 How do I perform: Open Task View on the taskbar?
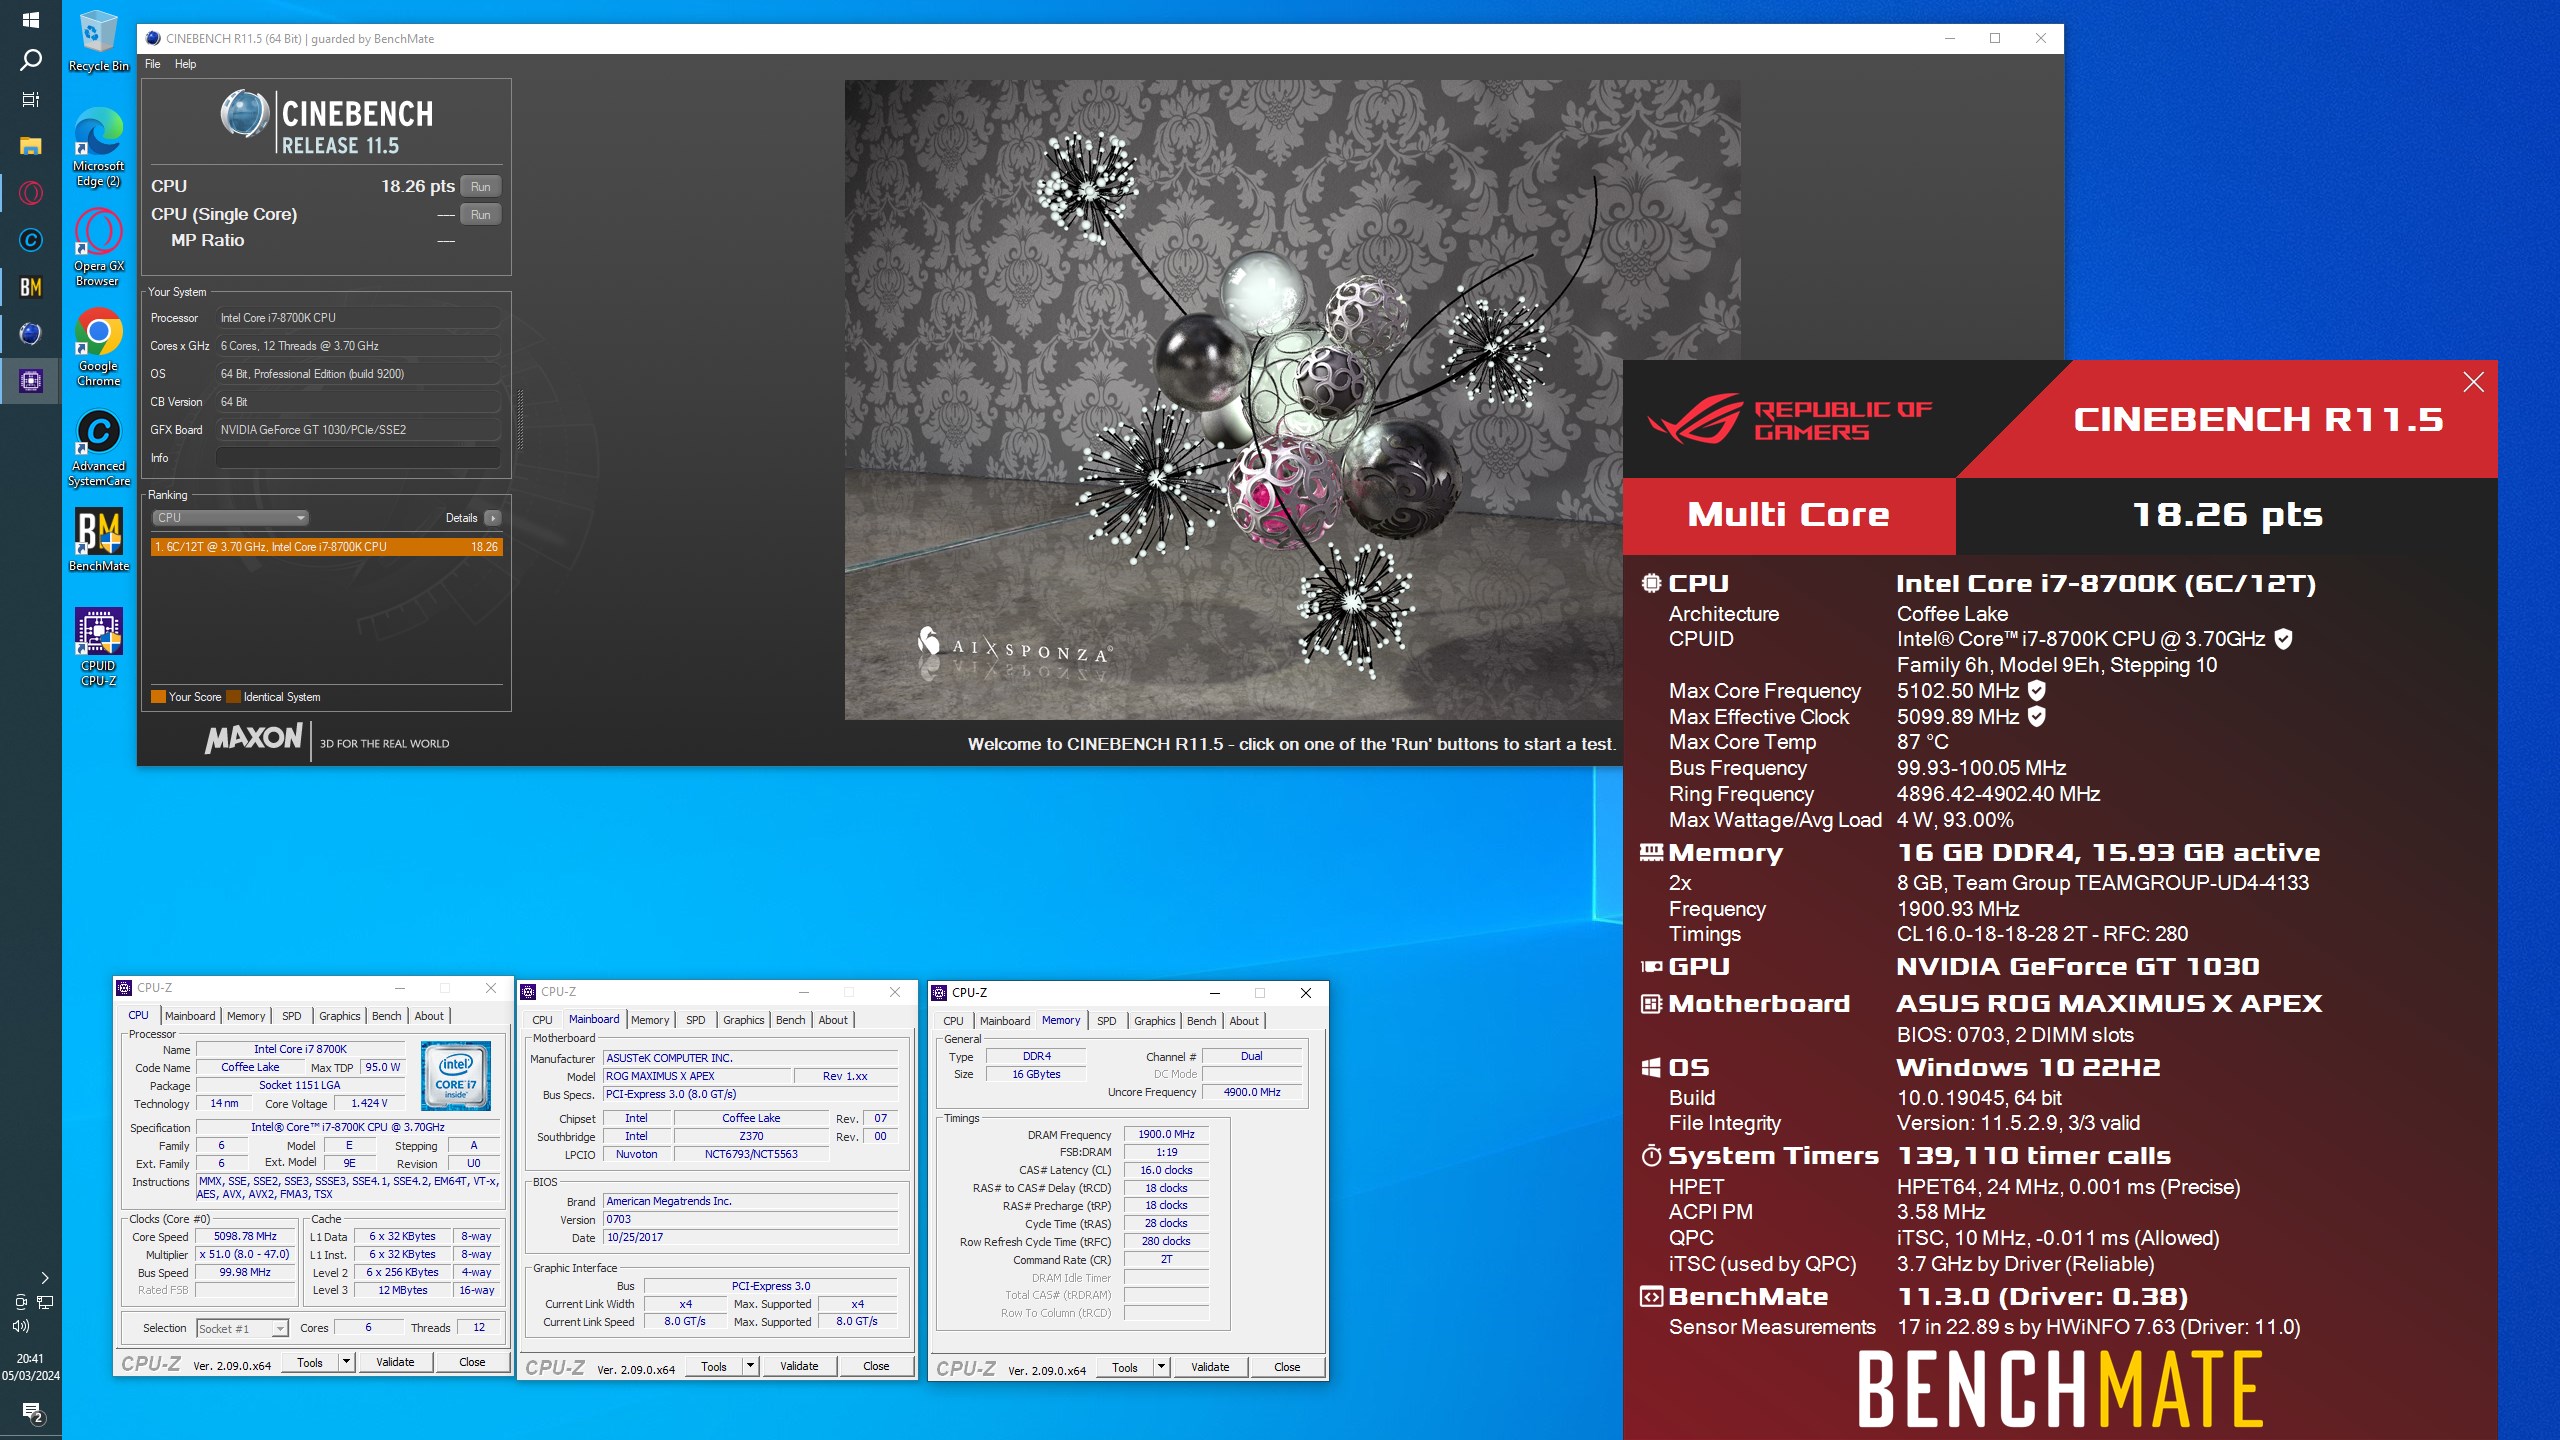pyautogui.click(x=30, y=99)
